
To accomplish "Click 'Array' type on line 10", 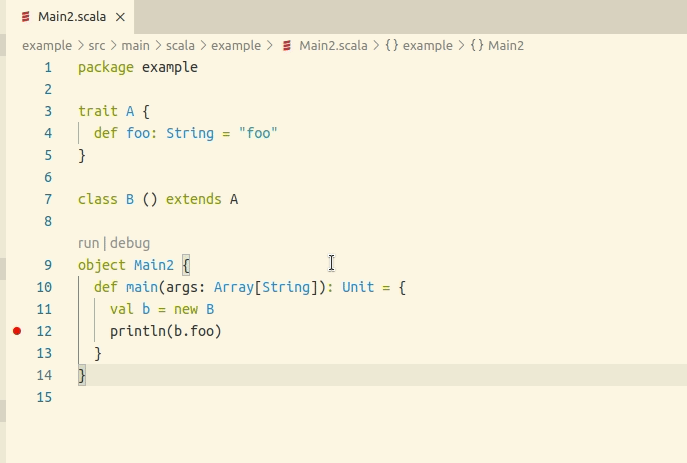I will click(x=234, y=287).
